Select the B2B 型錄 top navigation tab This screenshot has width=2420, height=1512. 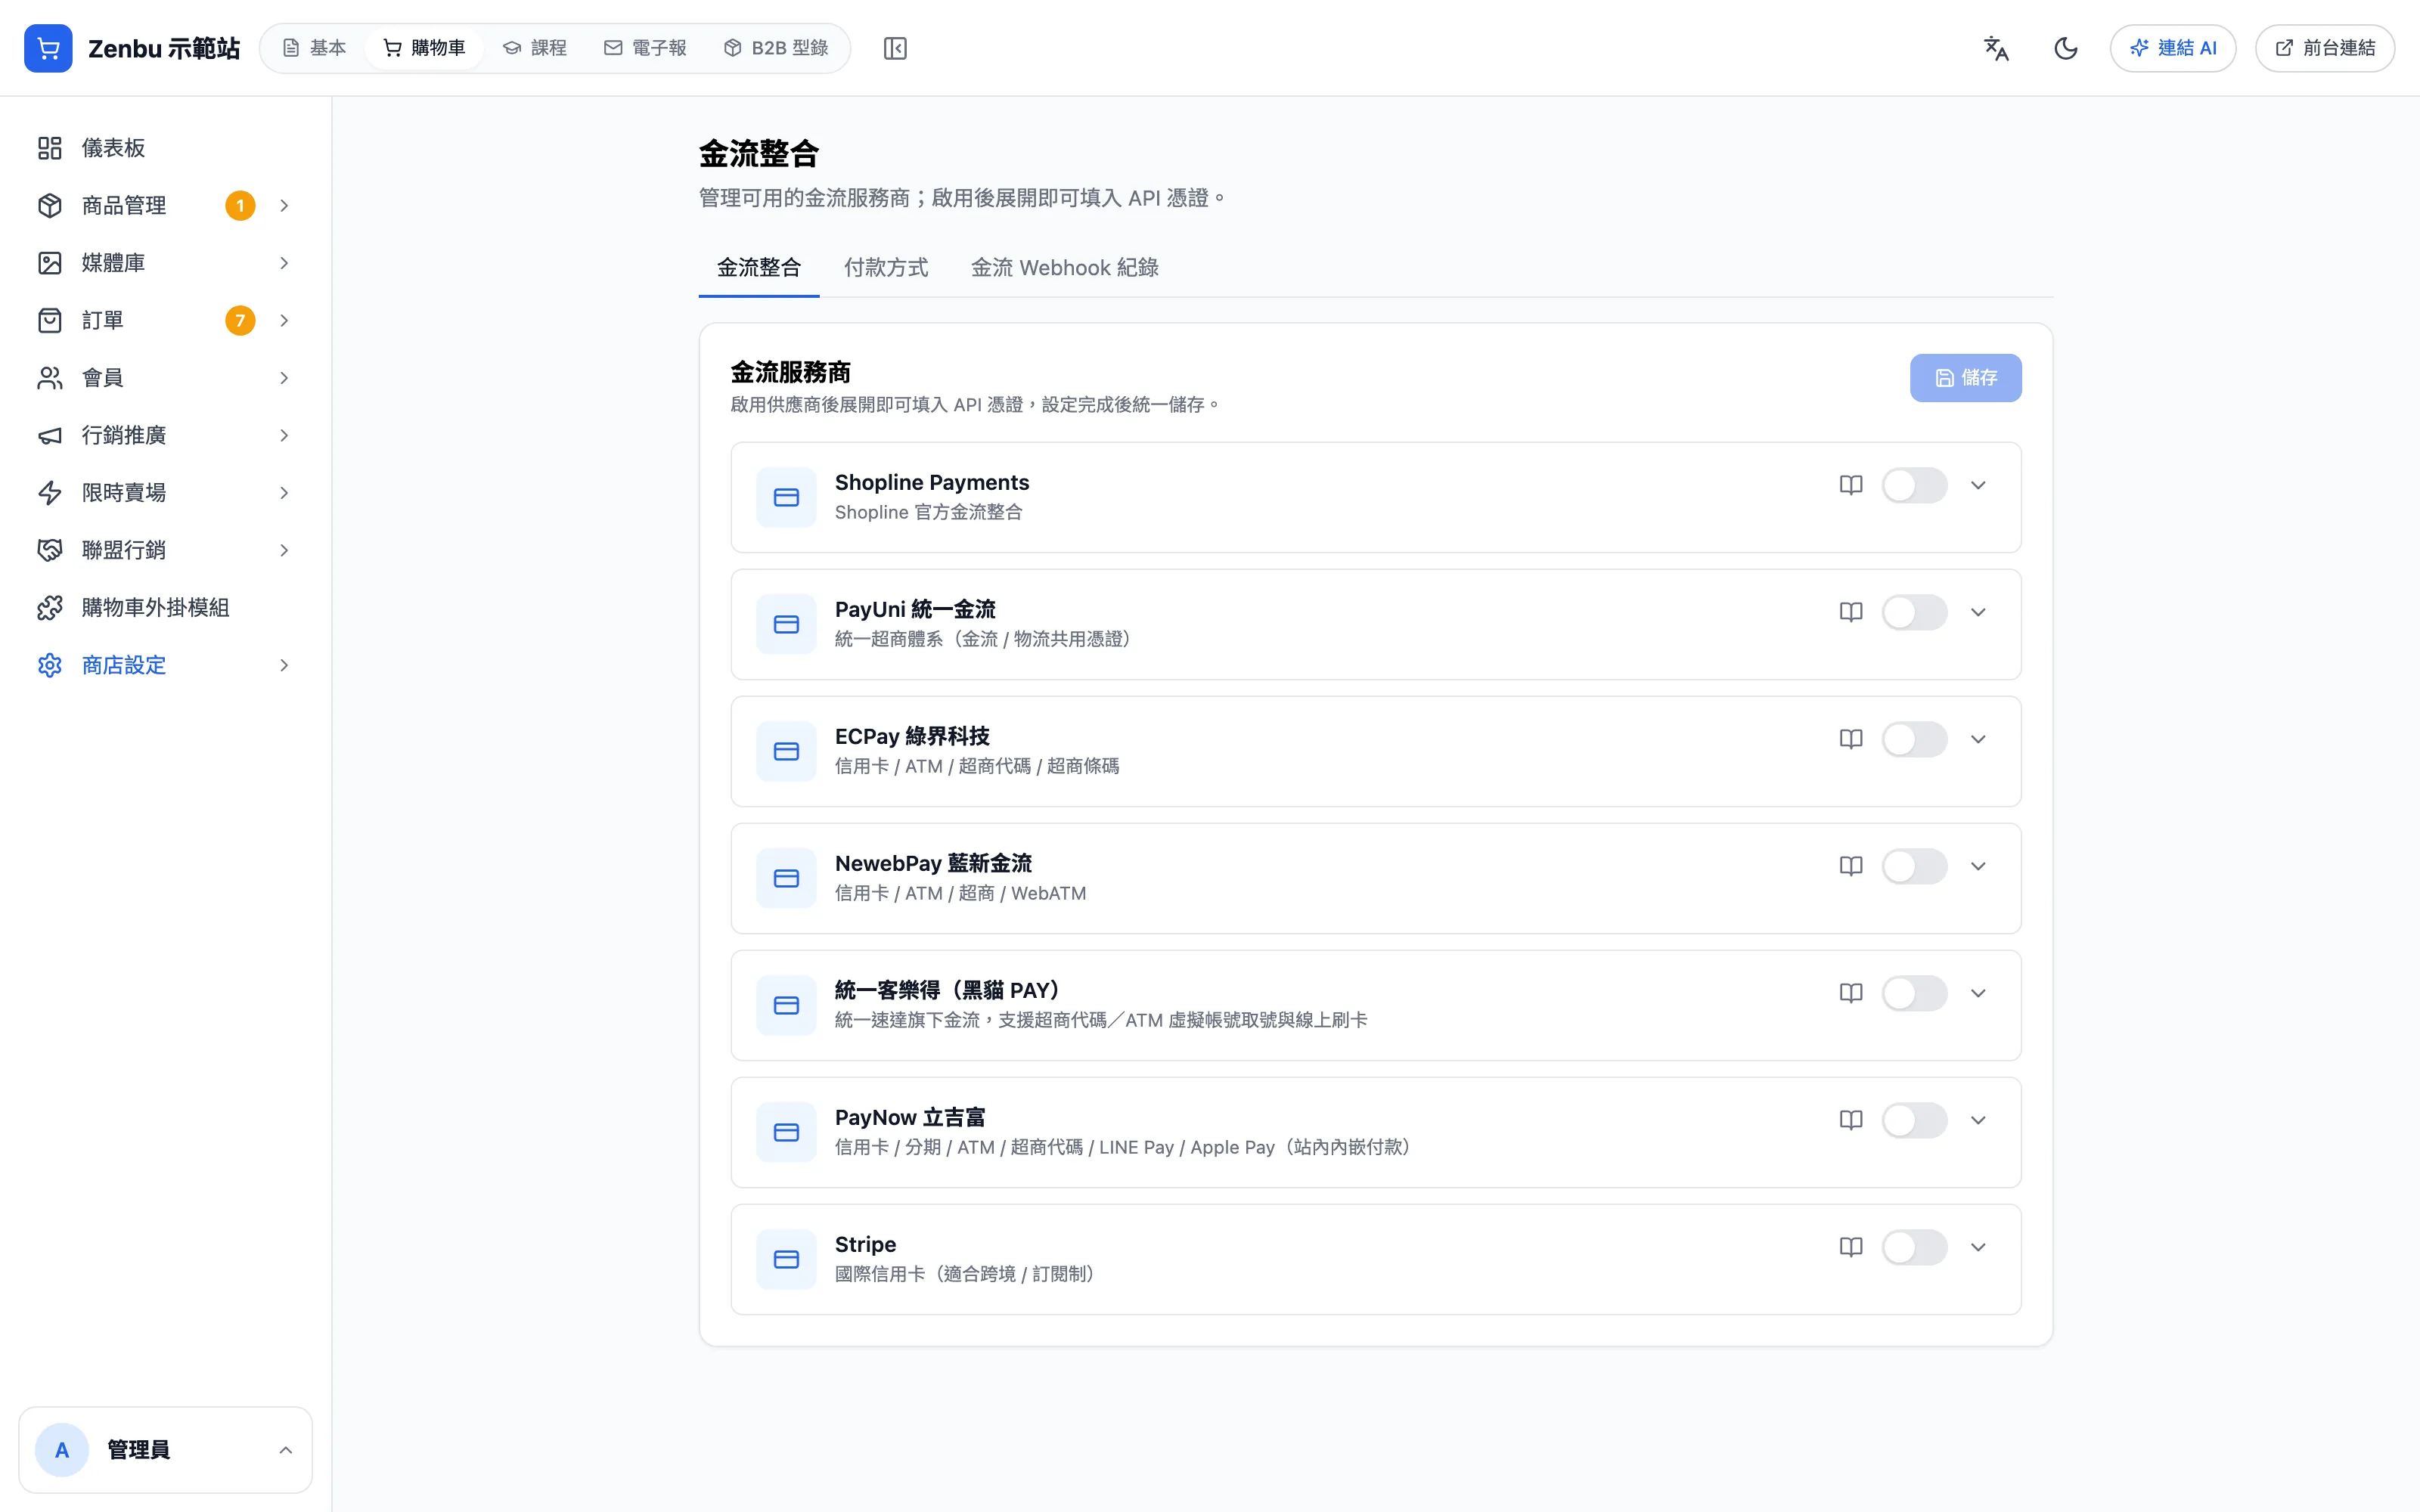[776, 48]
